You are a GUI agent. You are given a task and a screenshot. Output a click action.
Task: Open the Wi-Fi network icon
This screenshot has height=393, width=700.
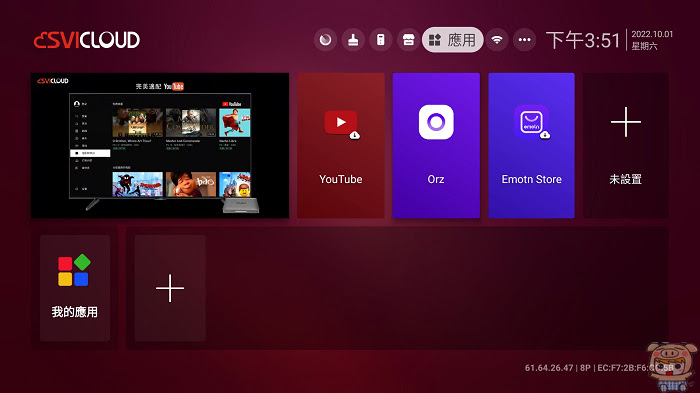pyautogui.click(x=497, y=40)
